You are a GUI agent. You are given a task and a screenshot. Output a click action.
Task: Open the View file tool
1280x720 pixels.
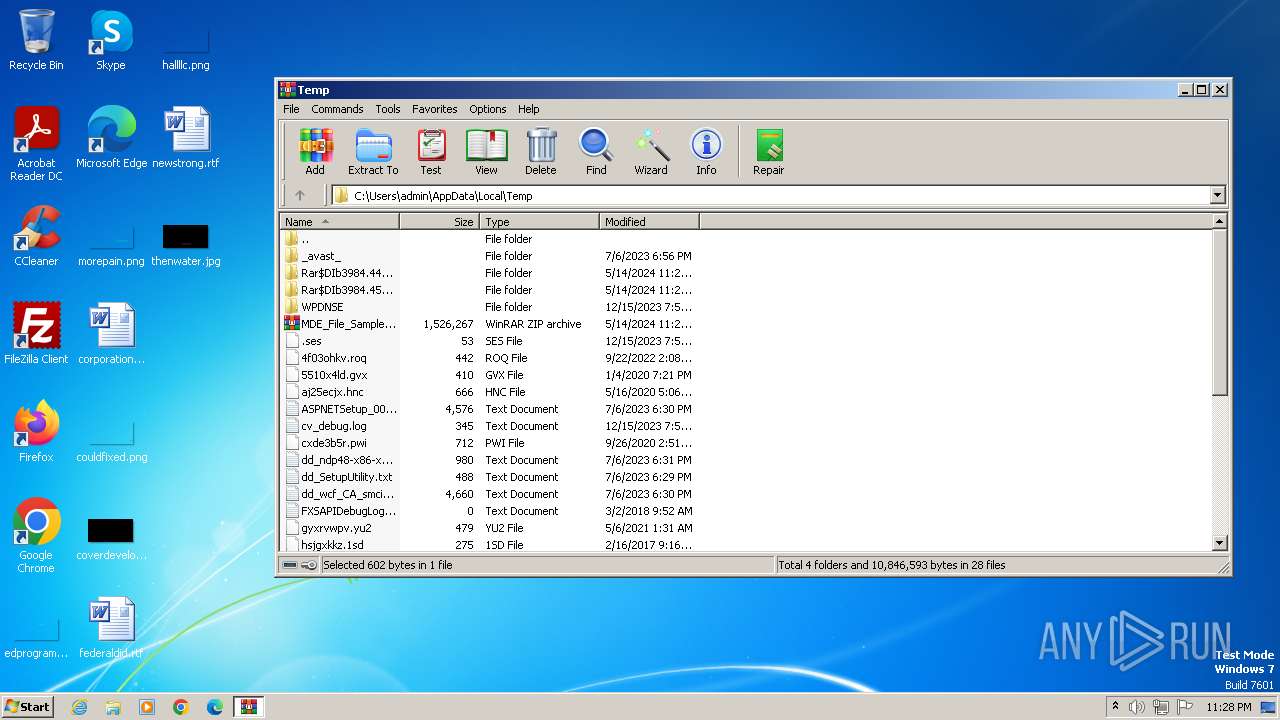click(x=486, y=152)
